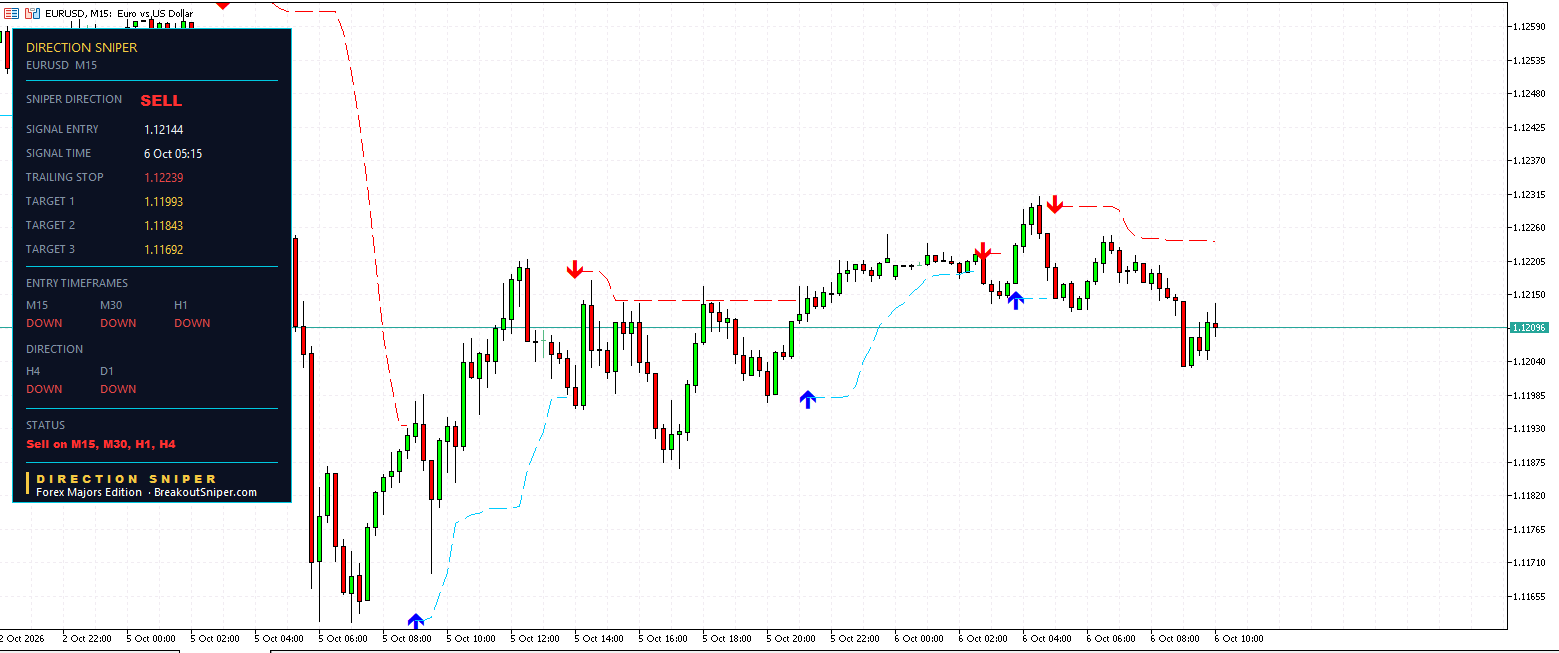Image resolution: width=1559 pixels, height=653 pixels.
Task: Click the chart title 'EURUSD, M15: Euro vs US Dollar'
Action: click(119, 13)
